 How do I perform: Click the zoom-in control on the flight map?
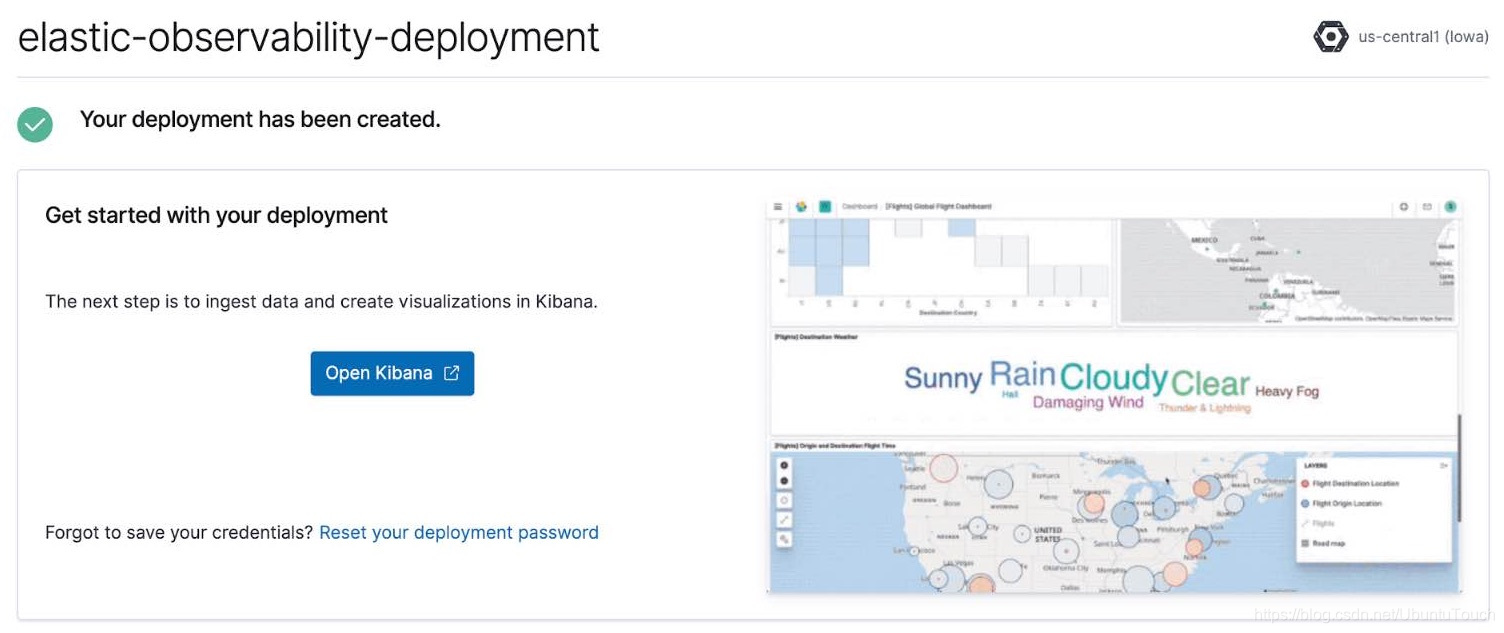pyautogui.click(x=783, y=465)
